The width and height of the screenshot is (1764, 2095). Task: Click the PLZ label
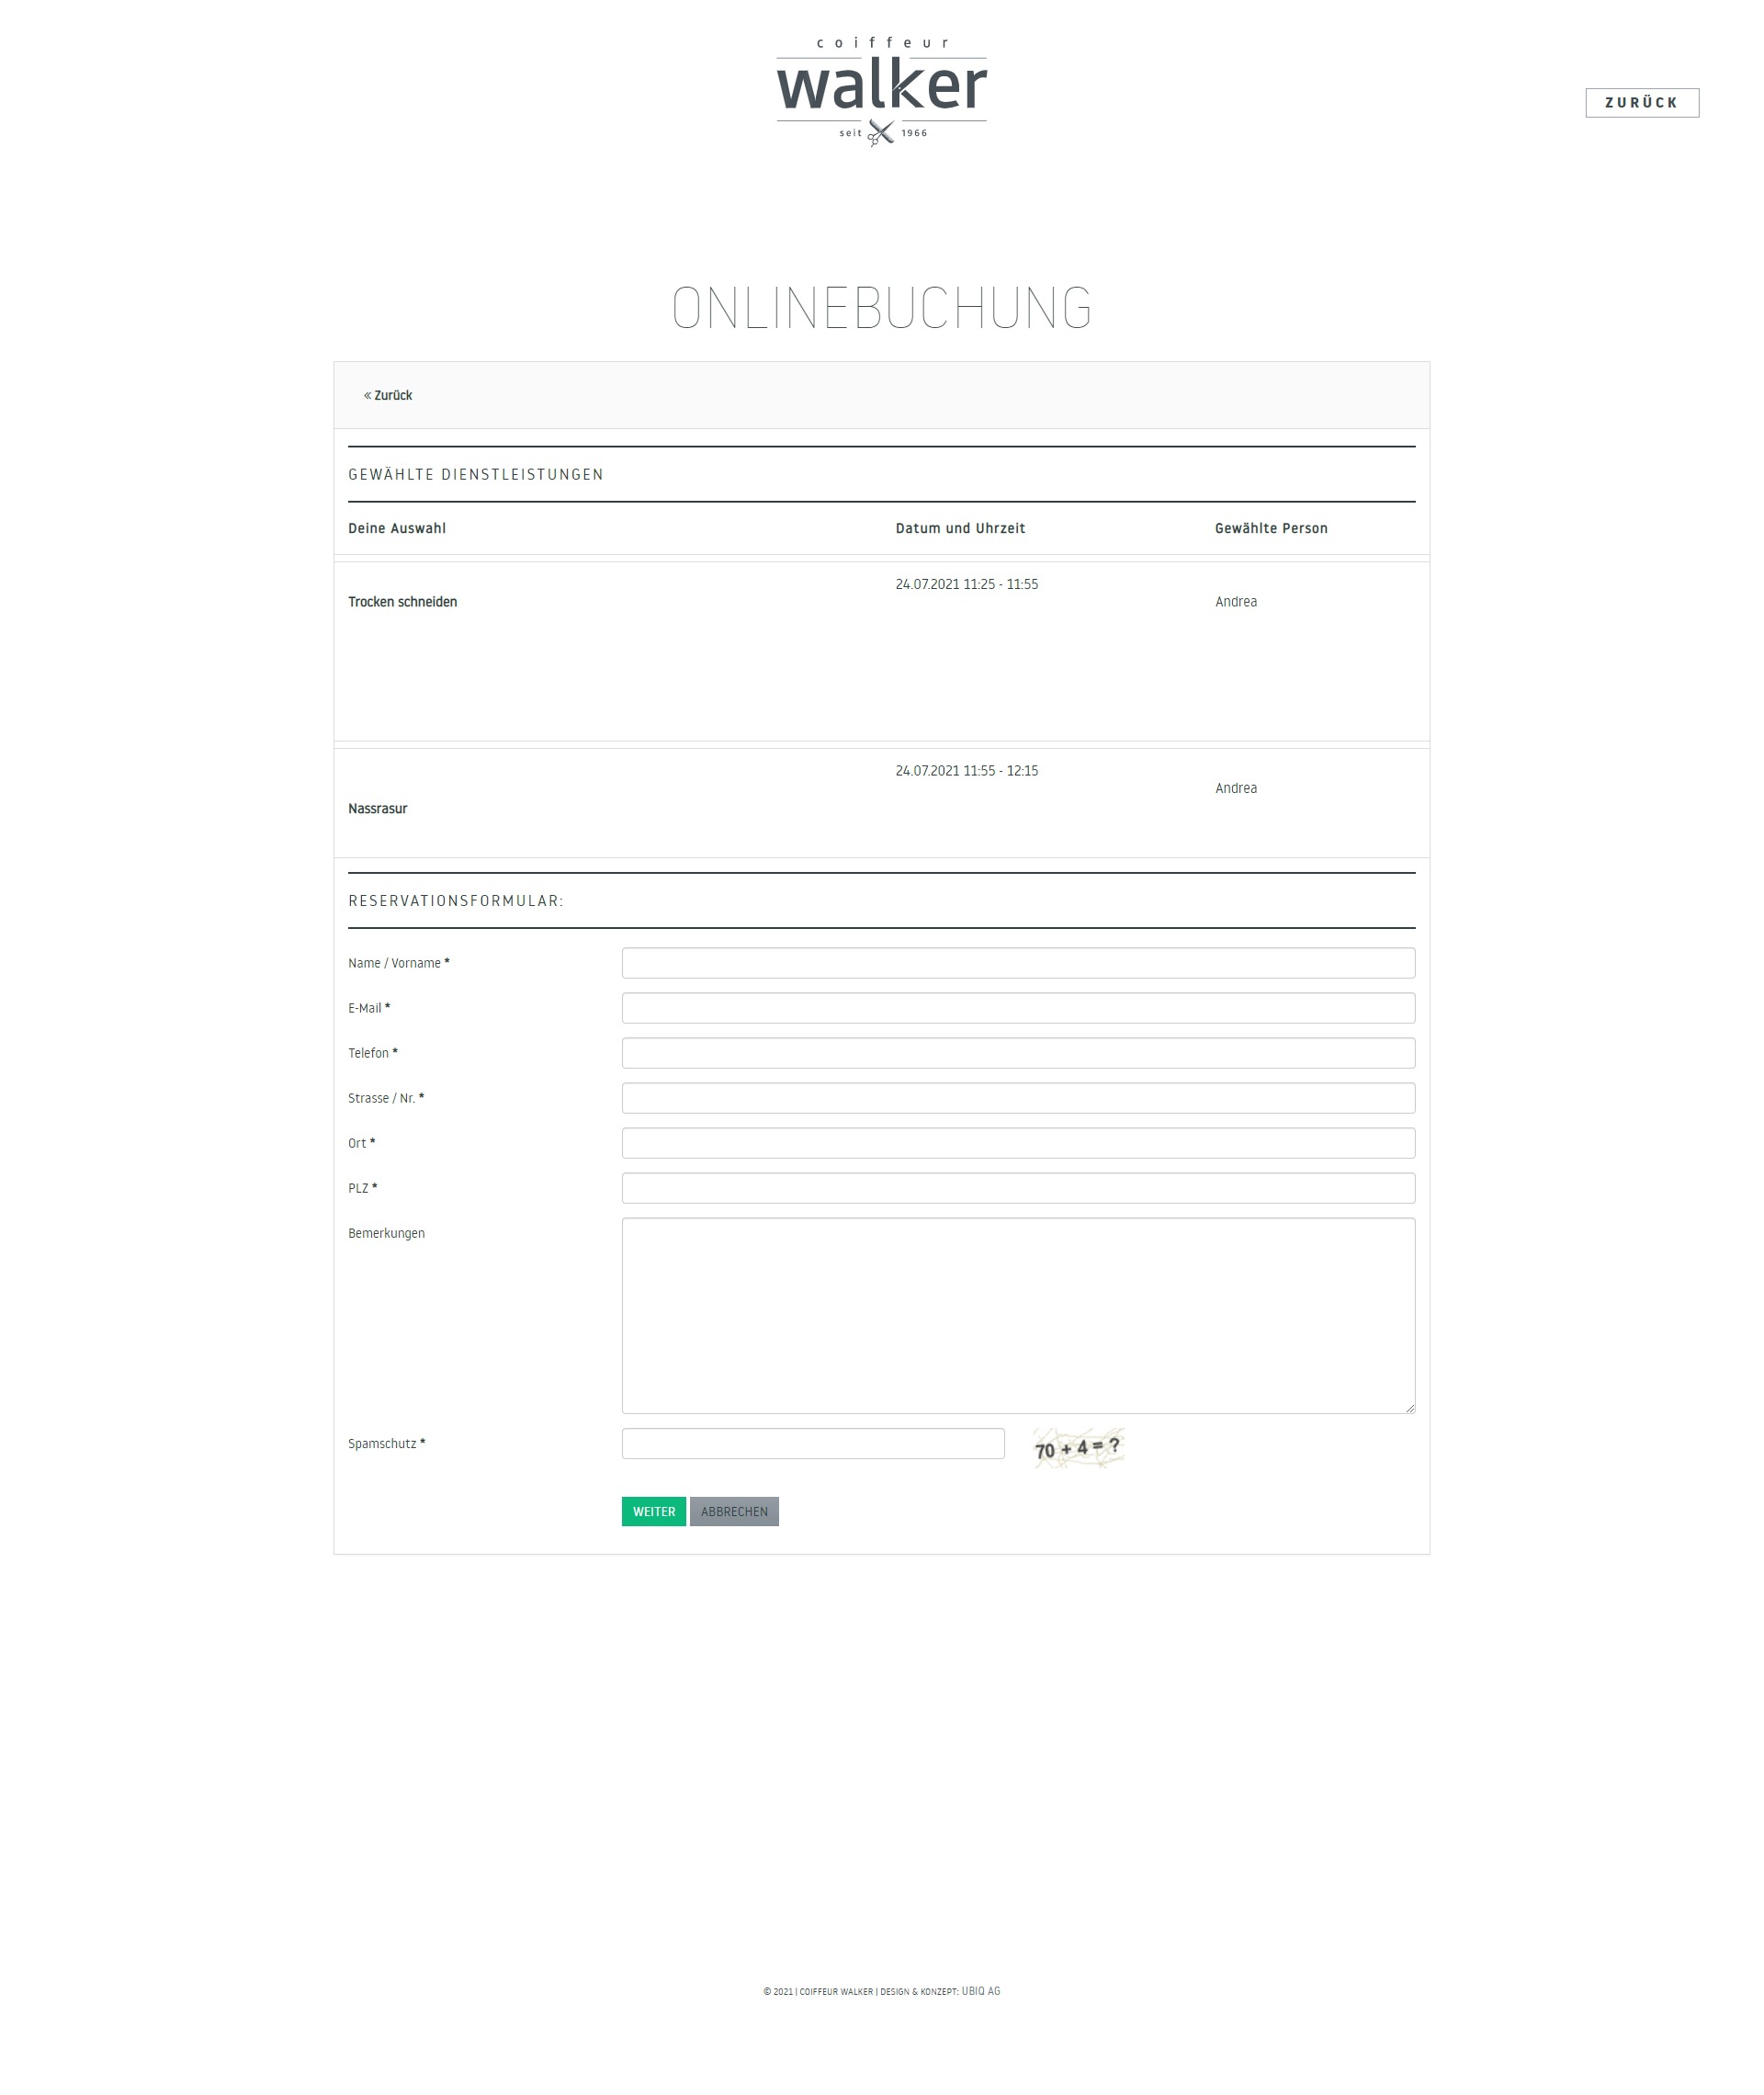(363, 1188)
